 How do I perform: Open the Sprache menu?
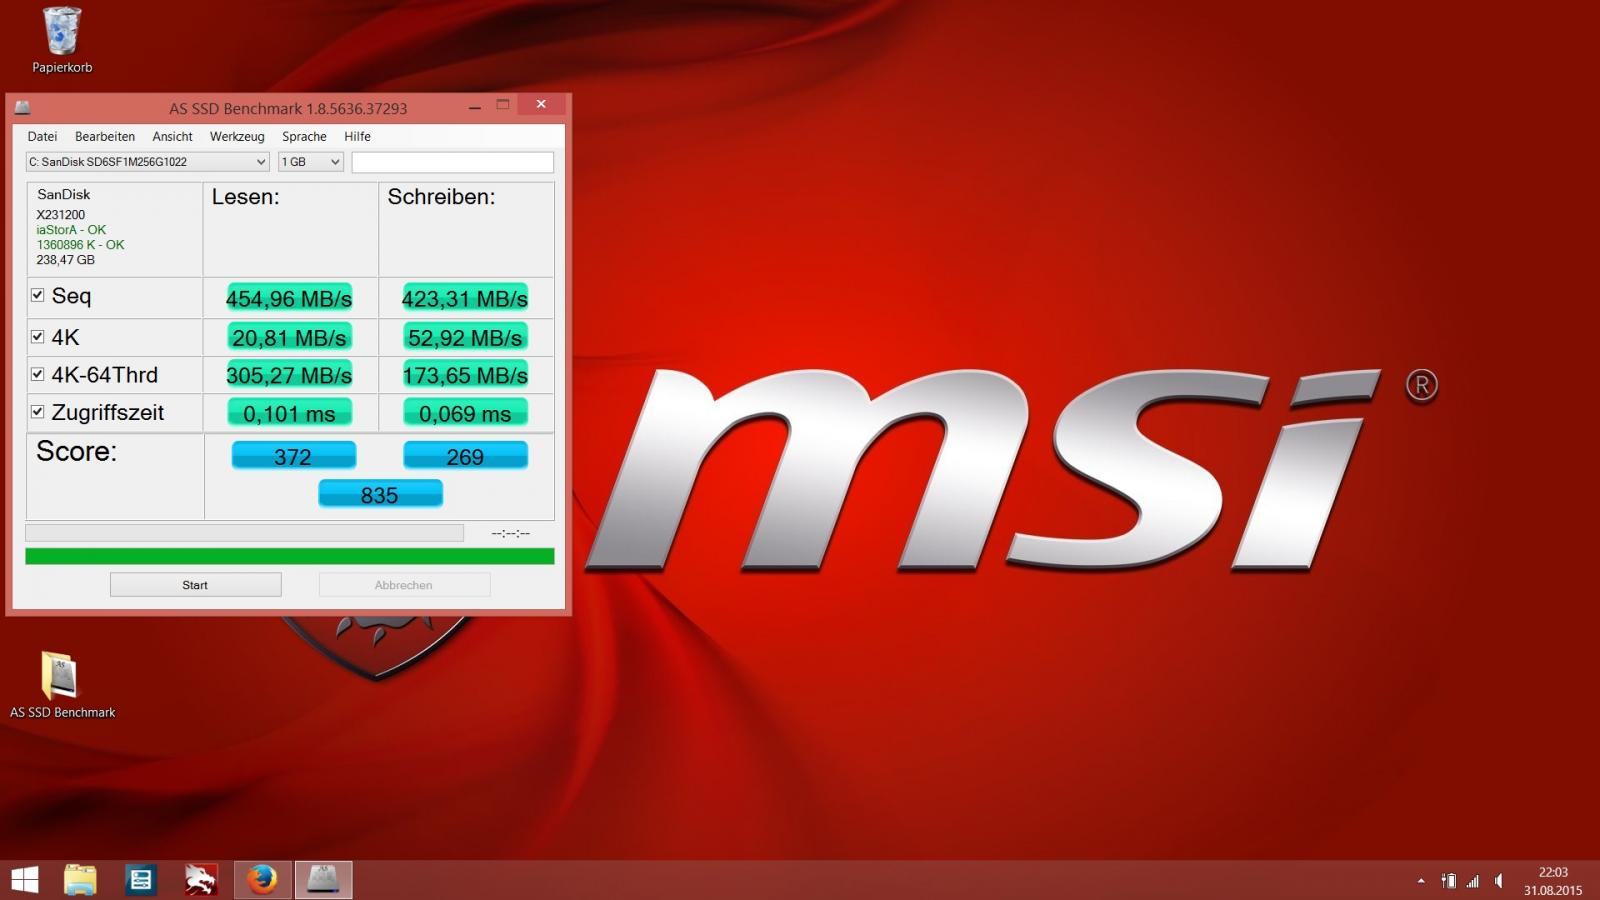tap(304, 136)
